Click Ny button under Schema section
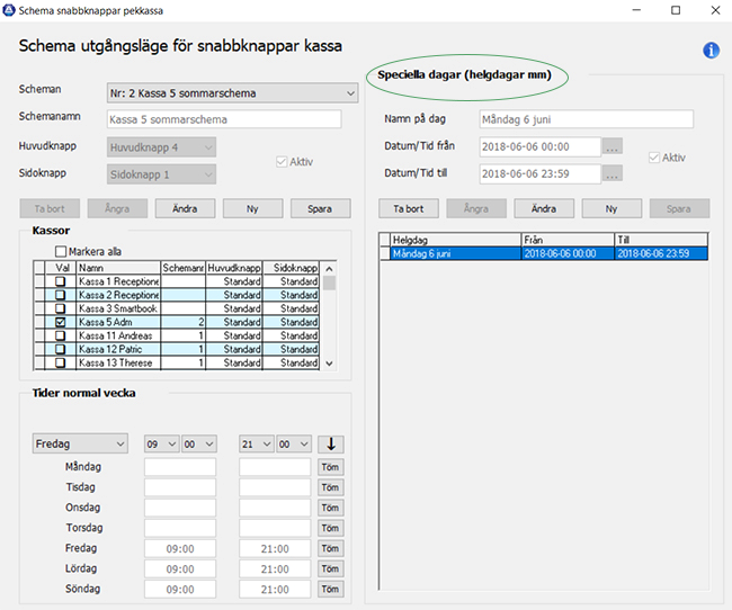 coord(253,209)
